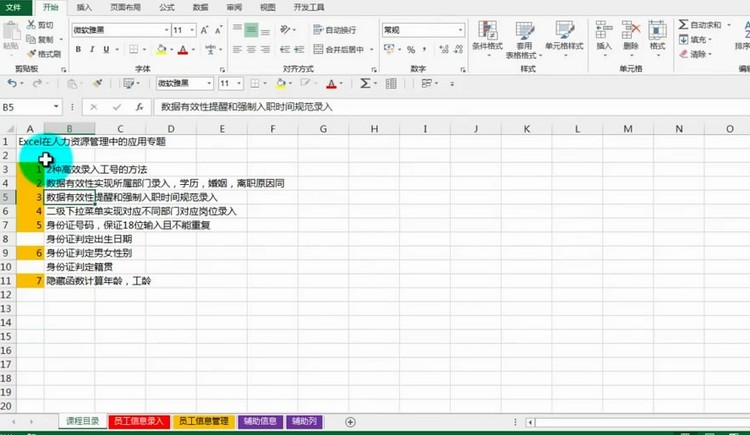Screen dimensions: 750x435
Task: Click the text orientation icon
Action: point(286,30)
